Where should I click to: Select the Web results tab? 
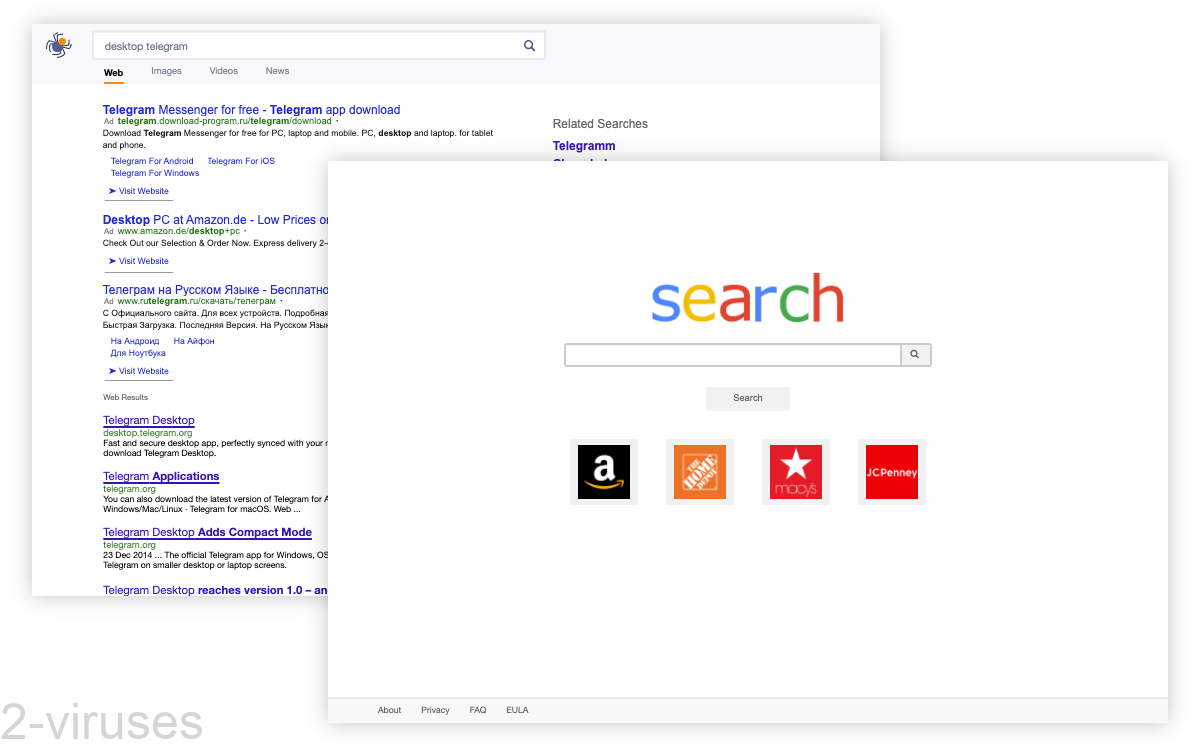click(113, 72)
